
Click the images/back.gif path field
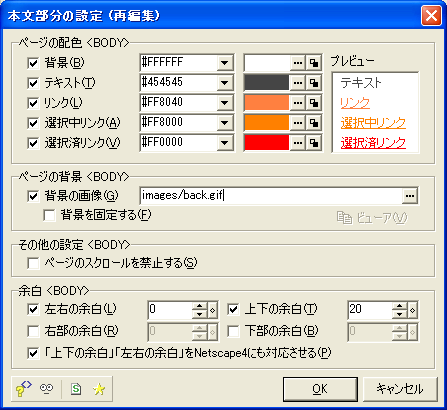[x=271, y=196]
